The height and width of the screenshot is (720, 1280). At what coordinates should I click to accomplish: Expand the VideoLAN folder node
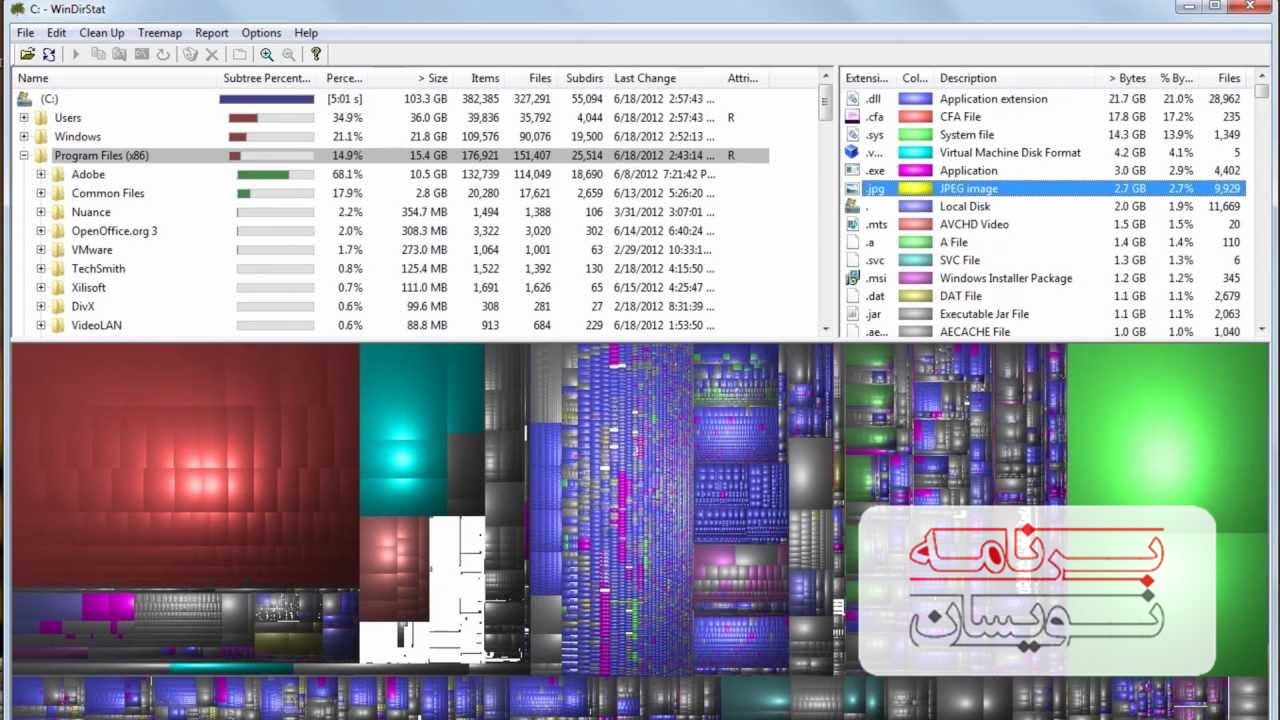point(41,325)
